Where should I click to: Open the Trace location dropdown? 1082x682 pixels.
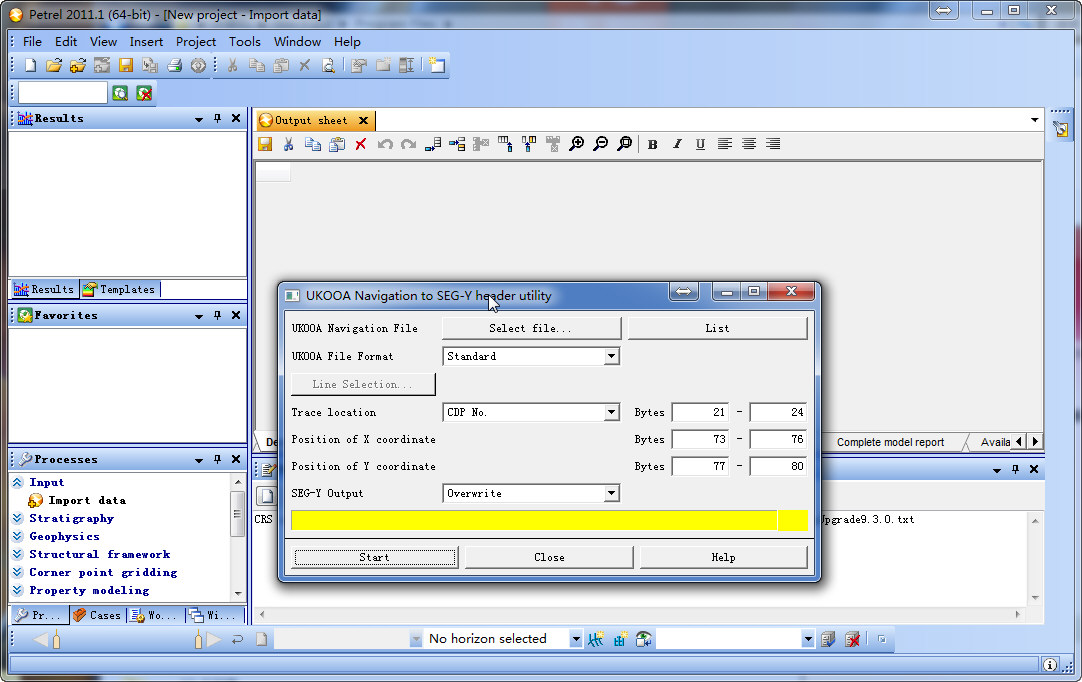[x=611, y=412]
